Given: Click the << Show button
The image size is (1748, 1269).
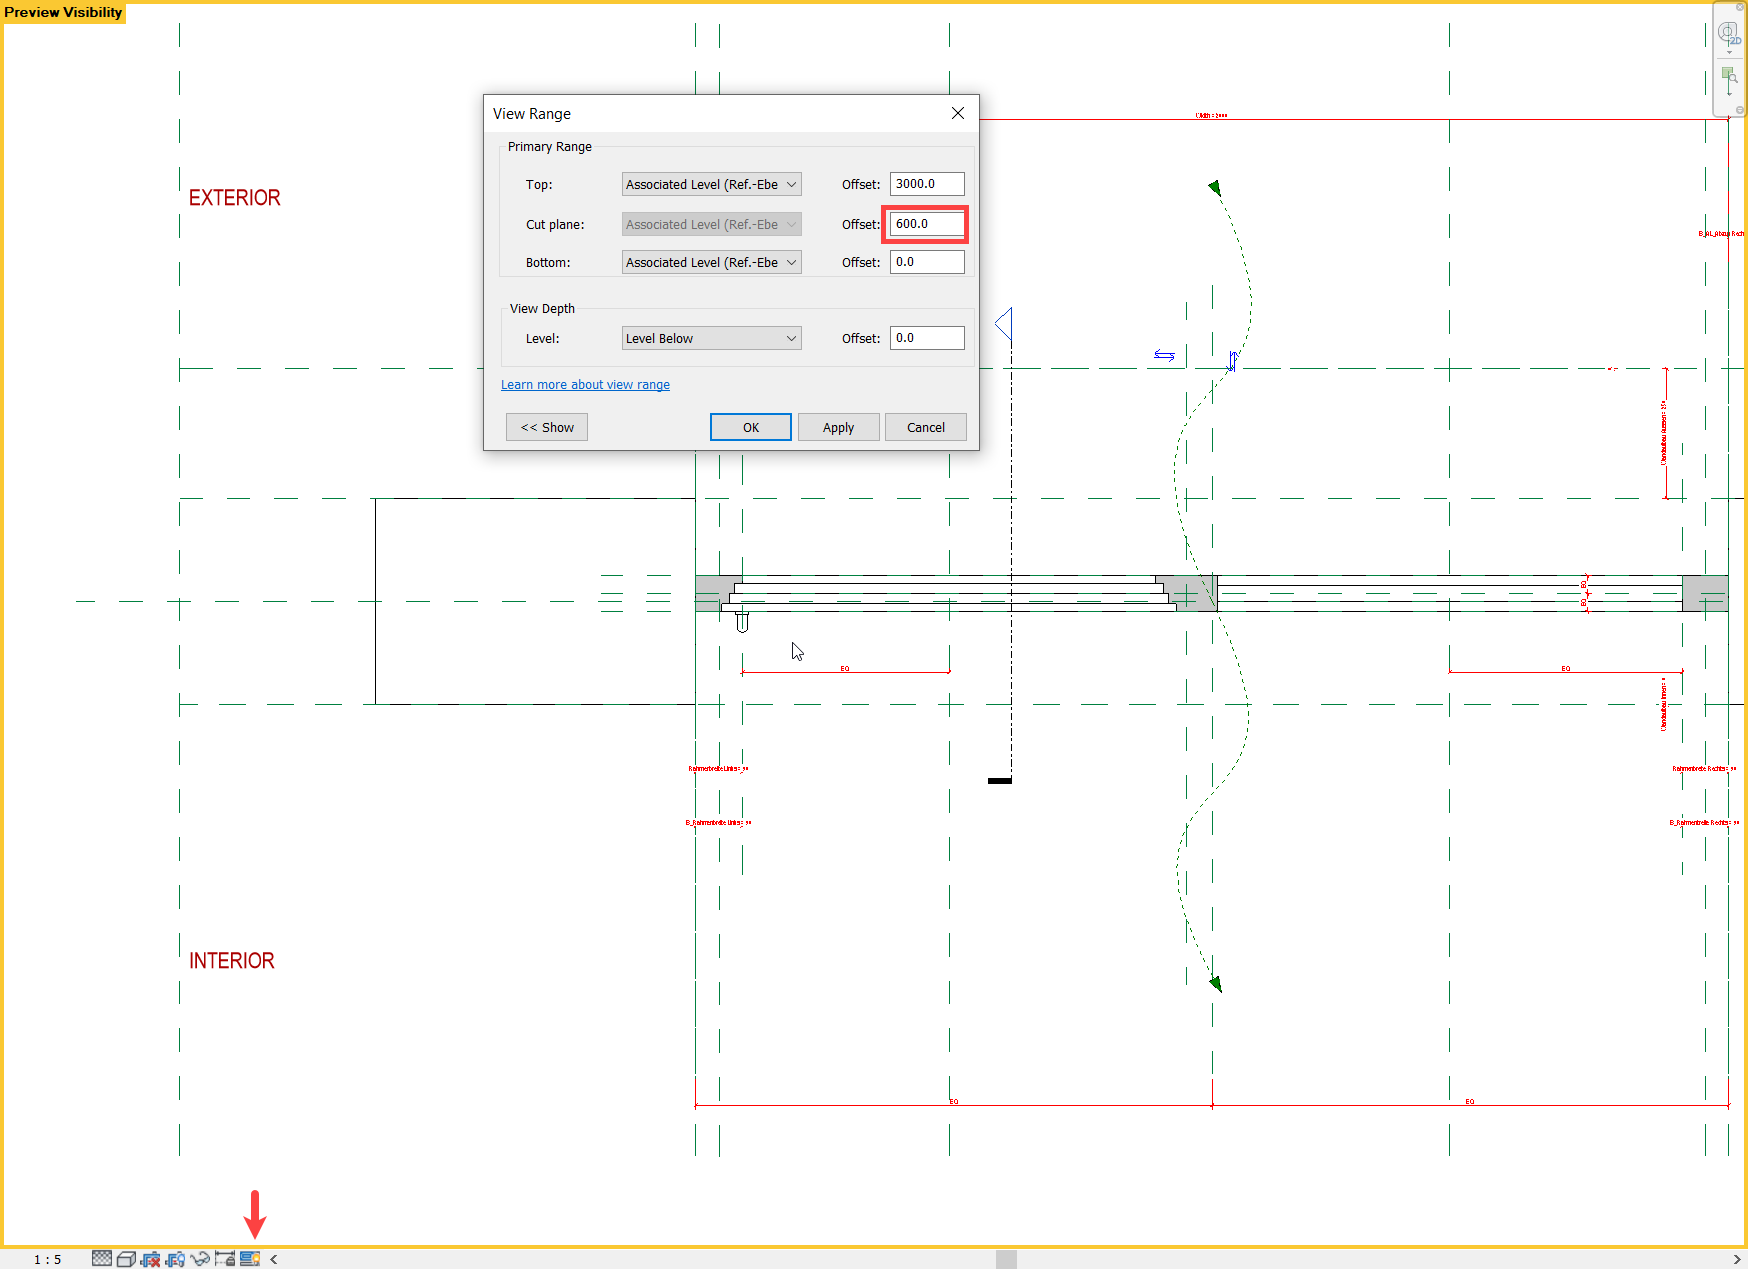Looking at the screenshot, I should 546,427.
